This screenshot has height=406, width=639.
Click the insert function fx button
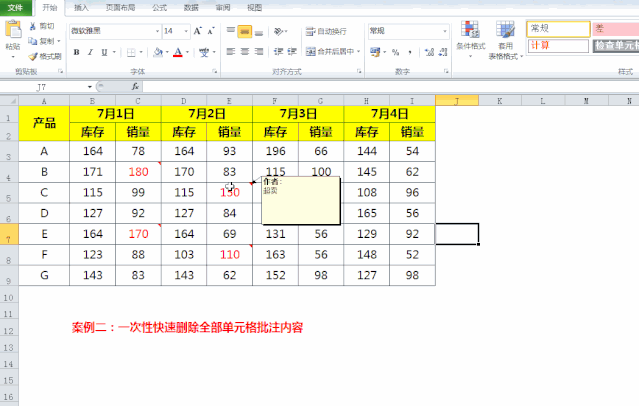click(135, 86)
